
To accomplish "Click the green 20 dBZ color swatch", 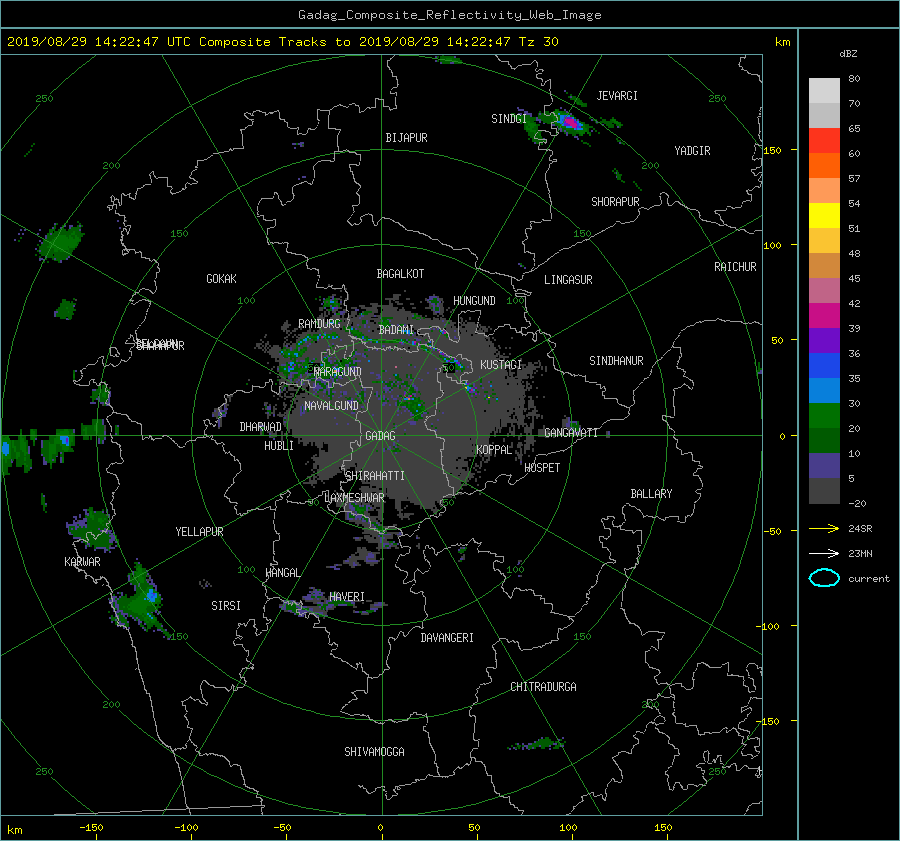I will 824,416.
